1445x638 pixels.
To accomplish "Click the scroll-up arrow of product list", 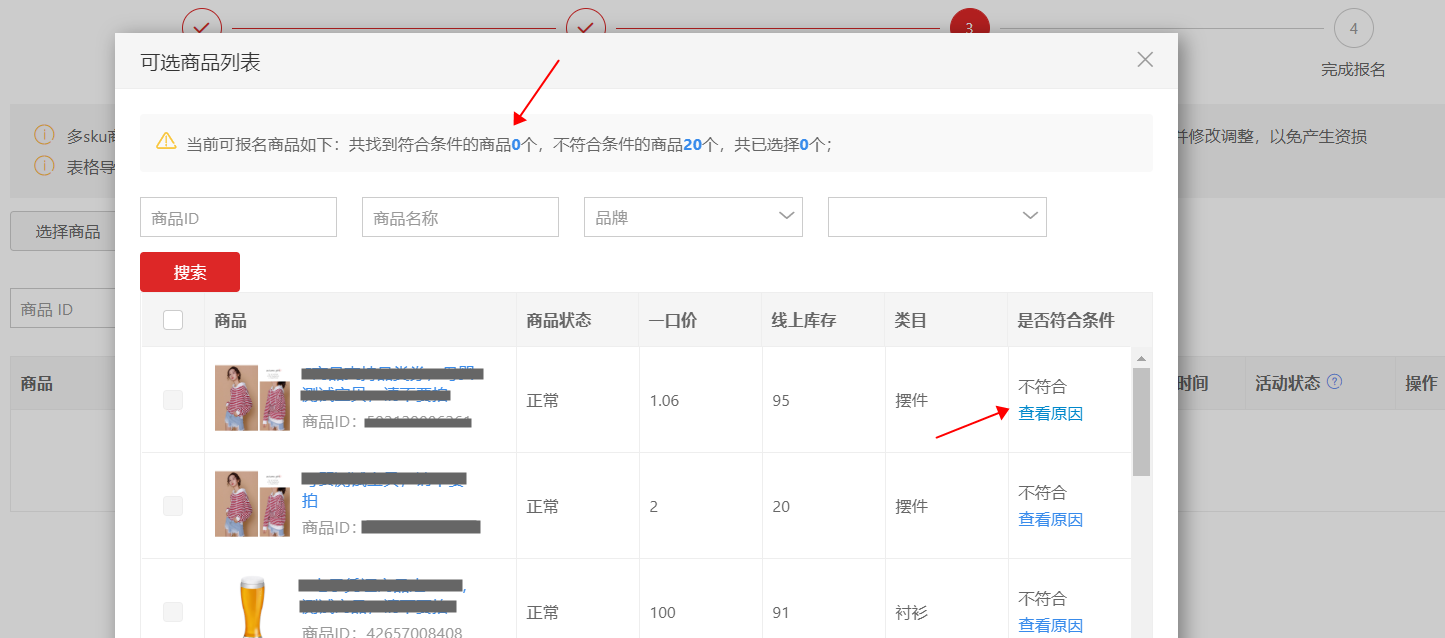I will [x=1141, y=358].
